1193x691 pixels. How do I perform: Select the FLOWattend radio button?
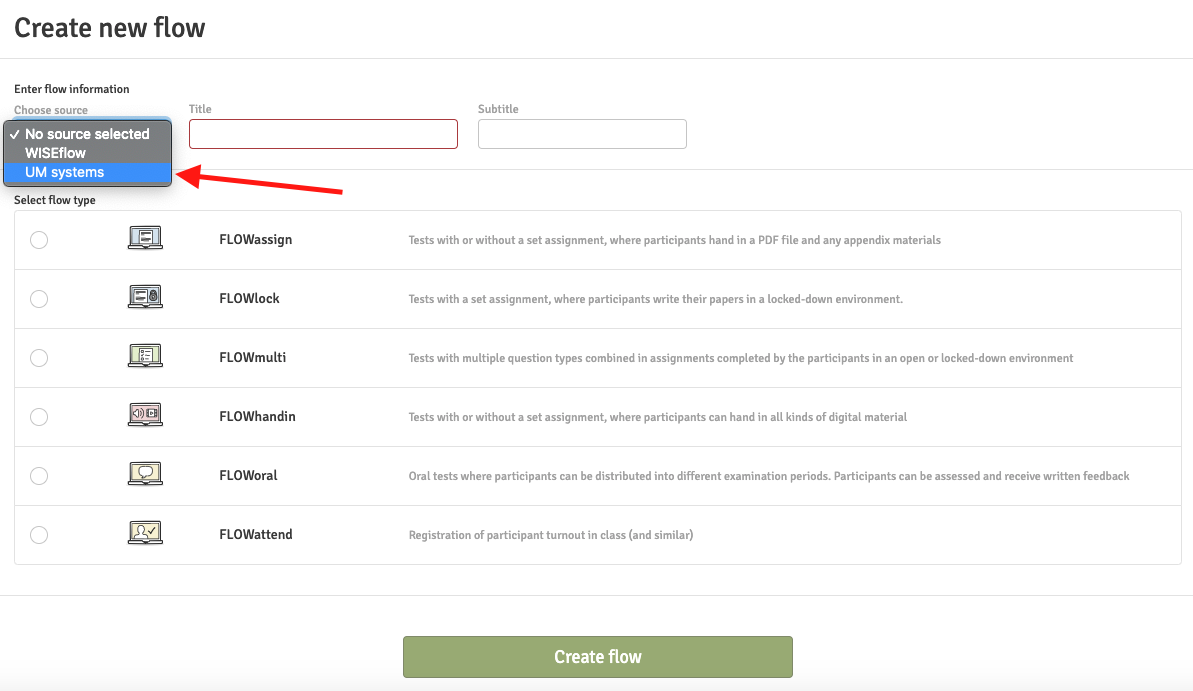click(x=39, y=535)
